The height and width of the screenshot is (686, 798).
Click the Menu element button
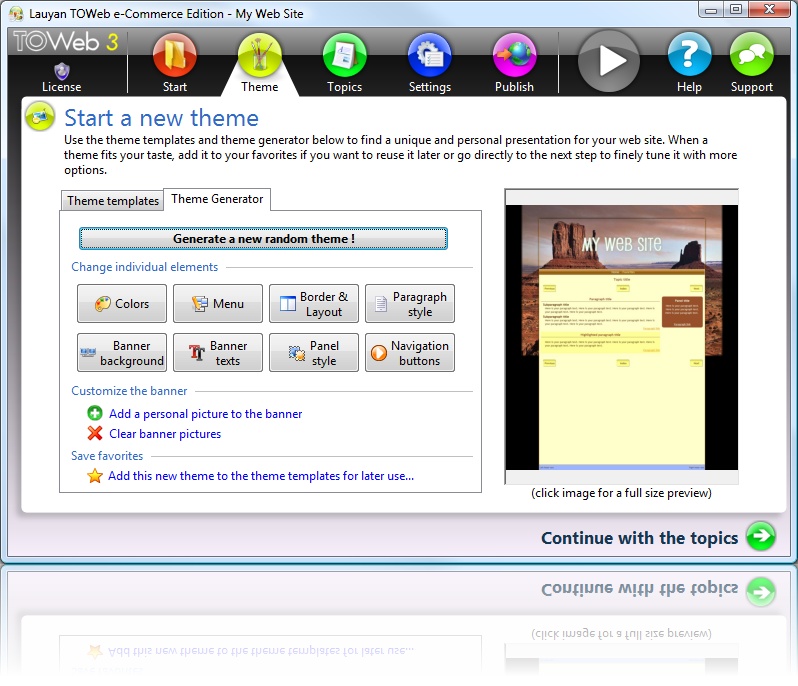[x=218, y=304]
